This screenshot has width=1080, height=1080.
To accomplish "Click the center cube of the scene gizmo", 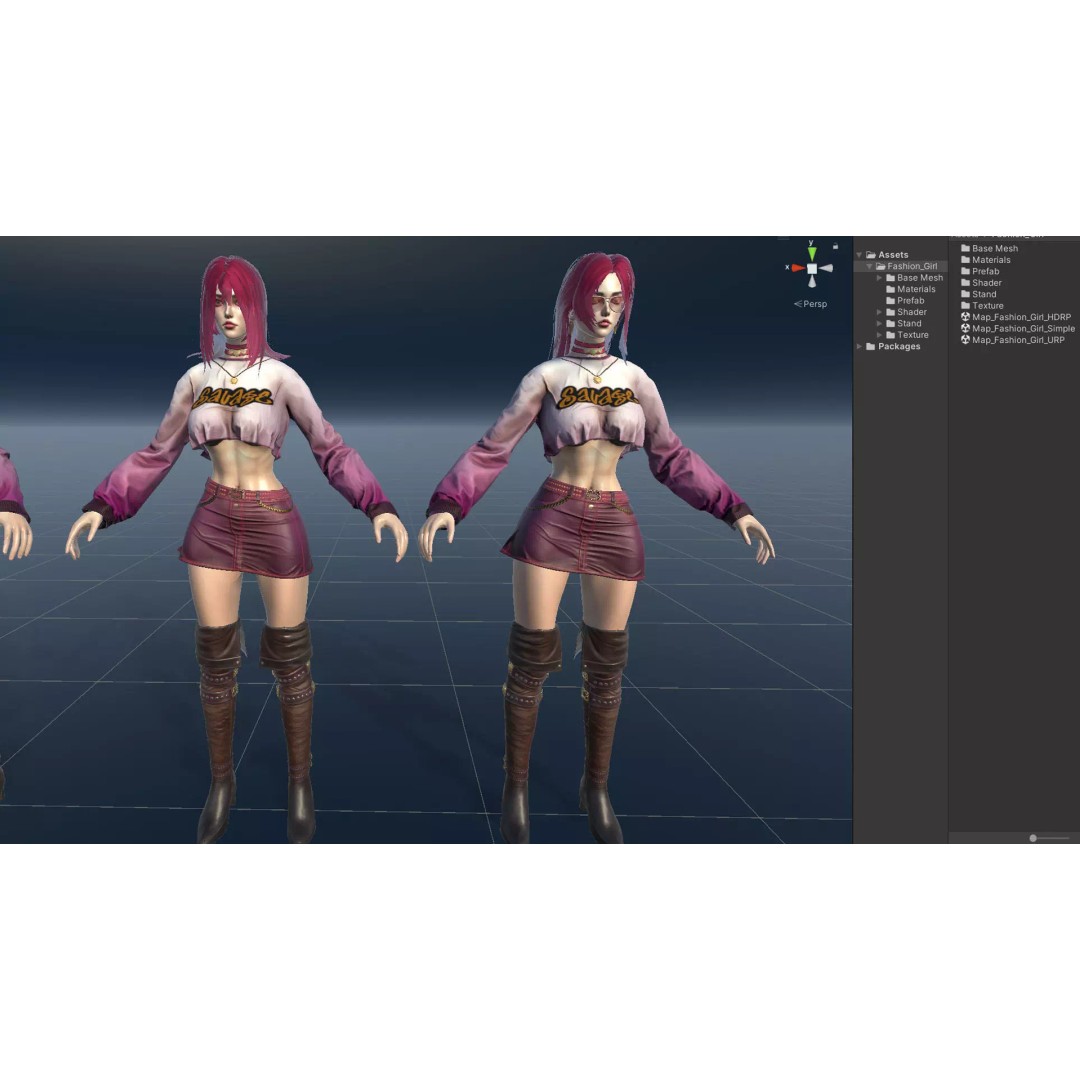I will click(812, 269).
